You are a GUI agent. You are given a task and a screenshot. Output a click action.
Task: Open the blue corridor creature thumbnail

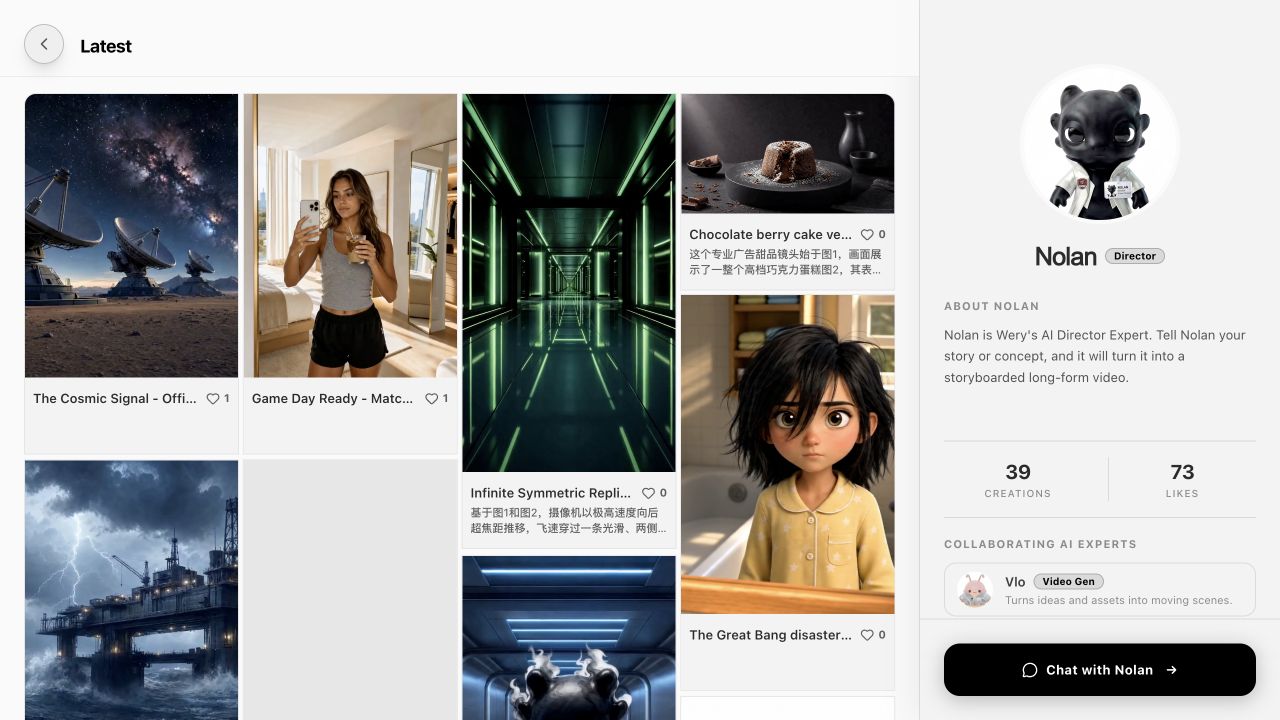(569, 638)
